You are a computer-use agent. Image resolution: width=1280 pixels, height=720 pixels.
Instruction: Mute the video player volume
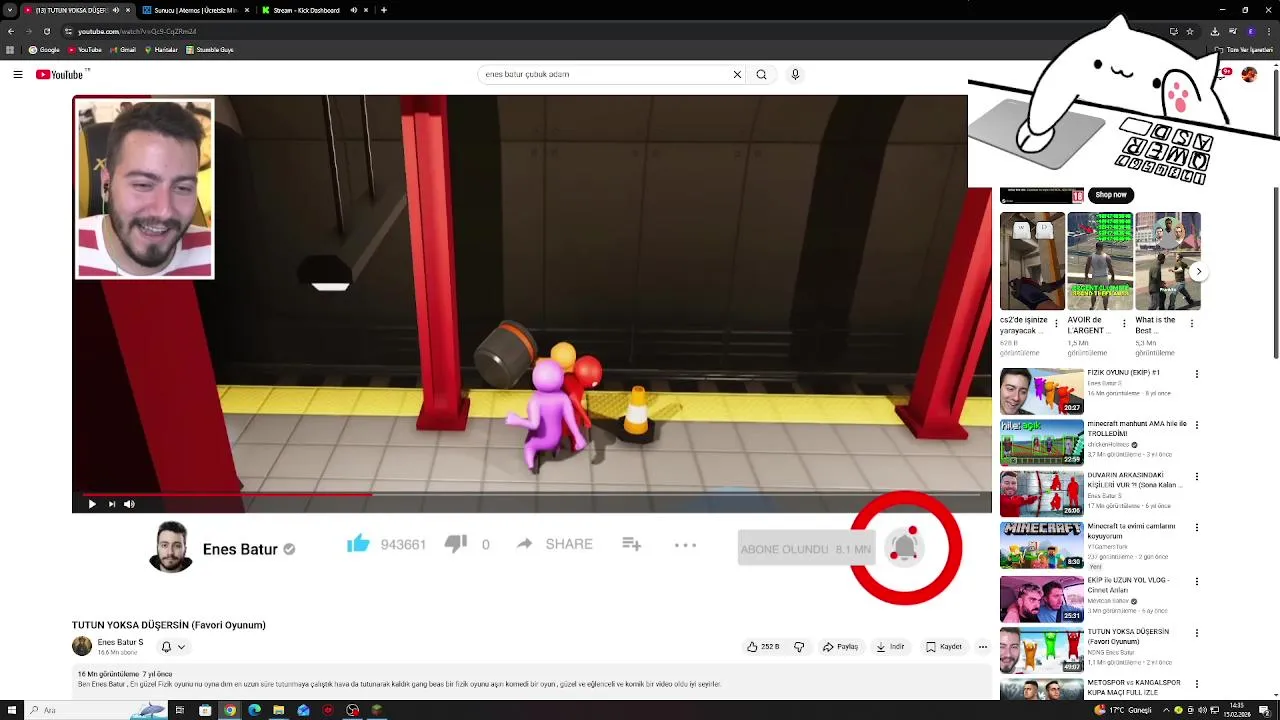coord(129,504)
